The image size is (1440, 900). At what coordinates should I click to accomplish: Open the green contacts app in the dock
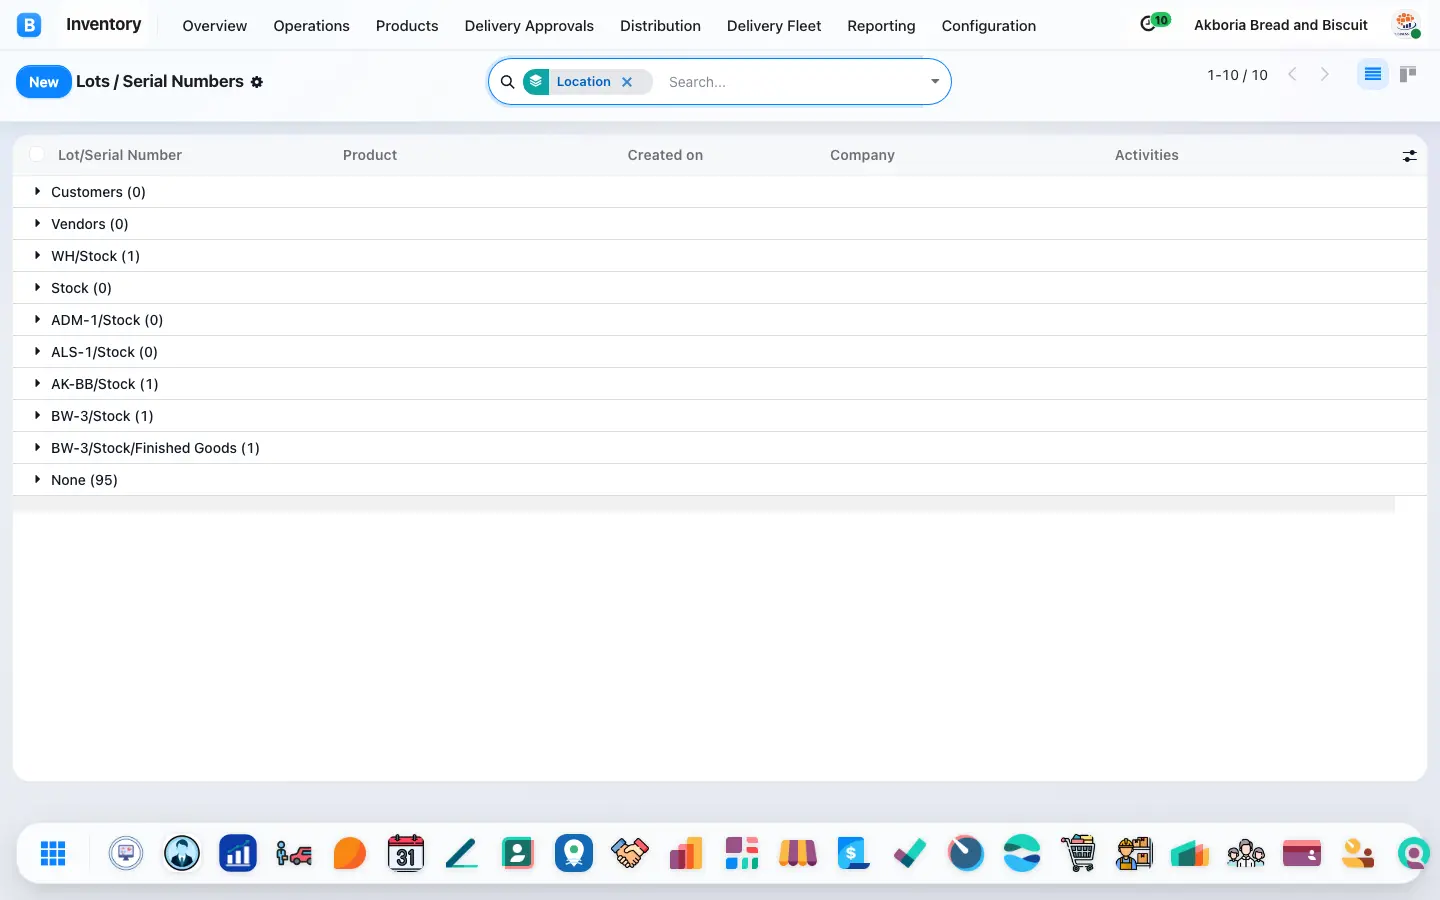coord(518,853)
